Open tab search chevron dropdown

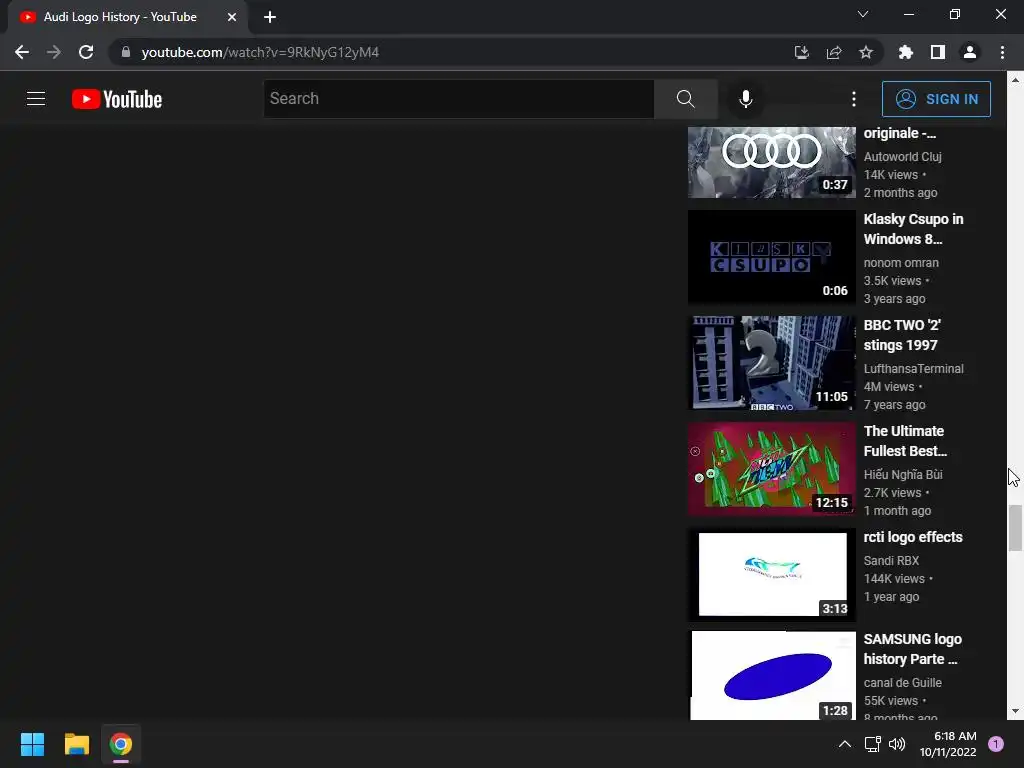(x=863, y=14)
